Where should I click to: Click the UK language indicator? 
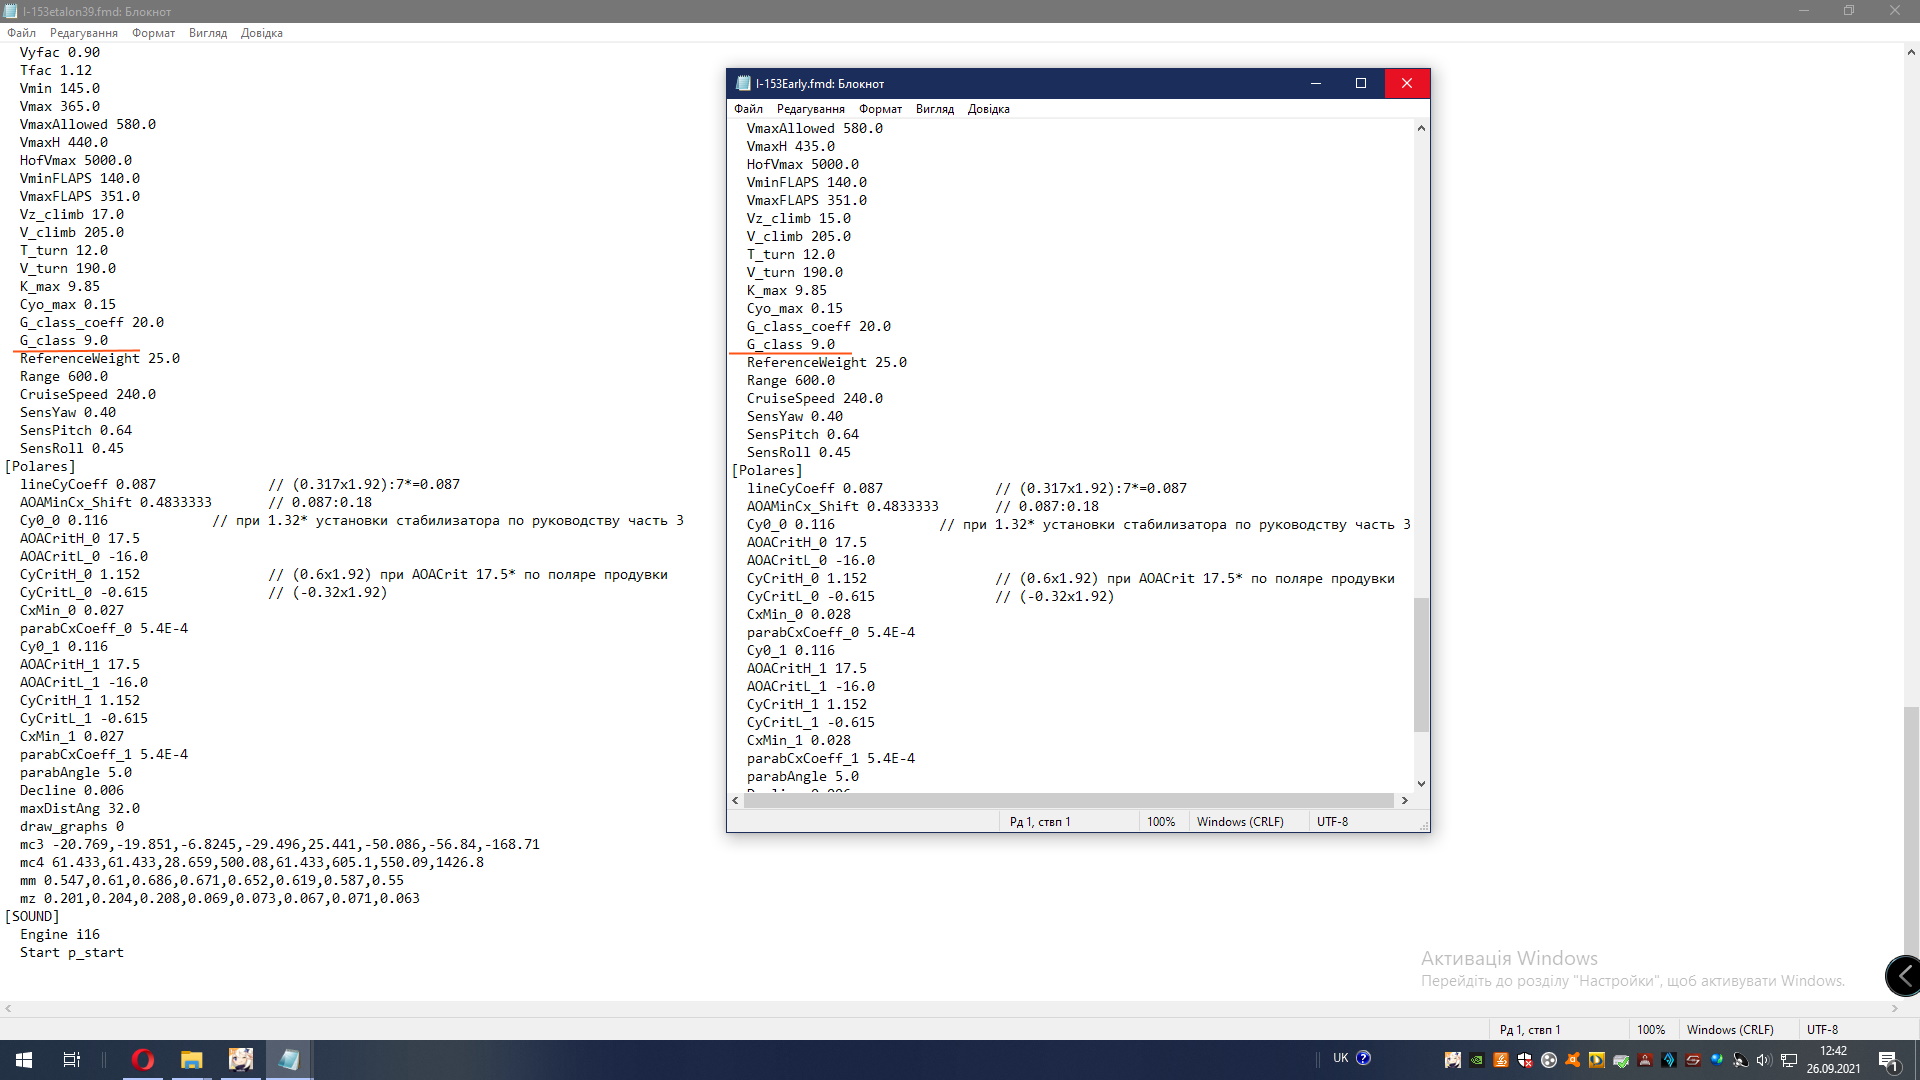coord(1340,1058)
